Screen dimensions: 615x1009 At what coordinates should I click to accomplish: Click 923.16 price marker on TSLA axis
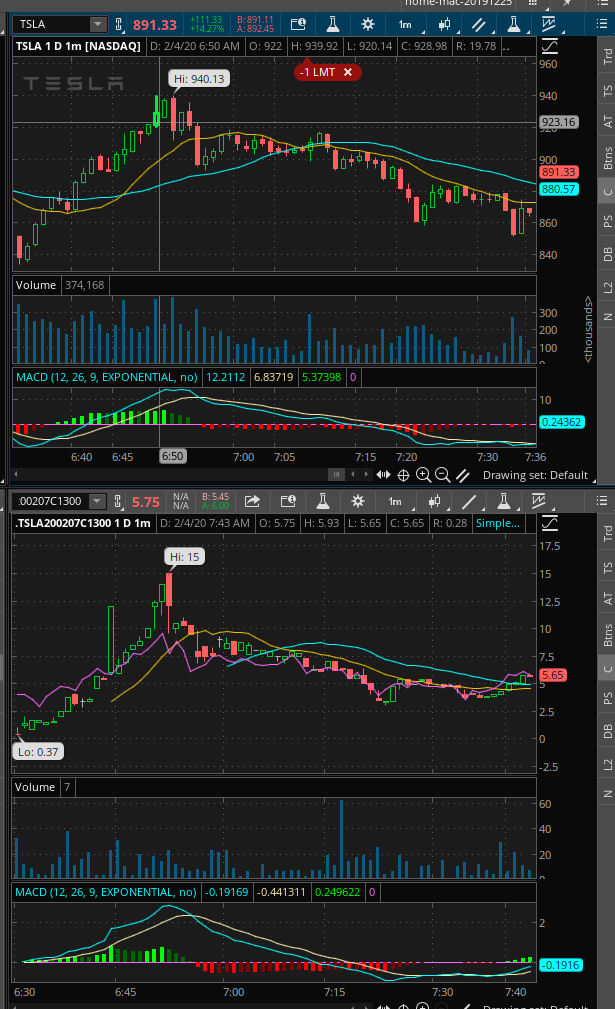558,122
